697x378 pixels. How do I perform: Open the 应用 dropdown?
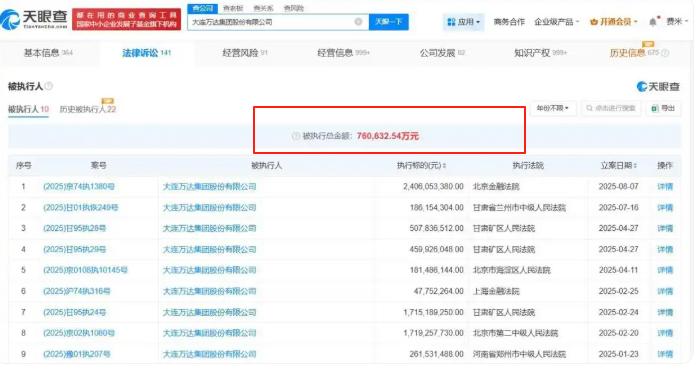click(463, 22)
